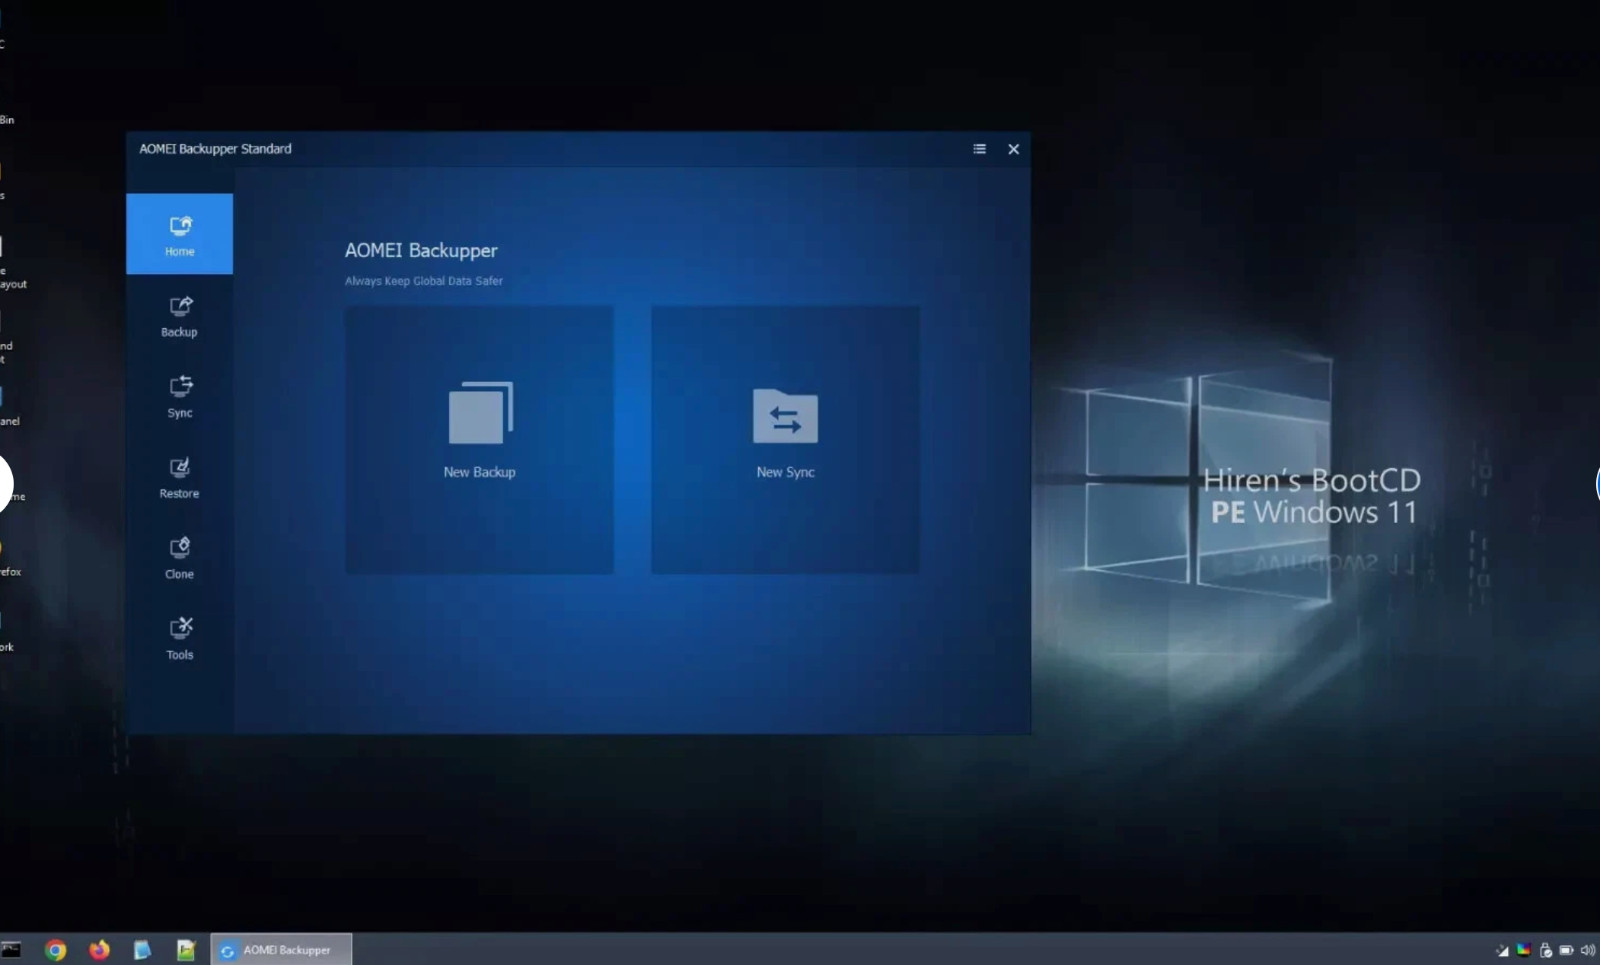Start a New Backup

pos(479,439)
